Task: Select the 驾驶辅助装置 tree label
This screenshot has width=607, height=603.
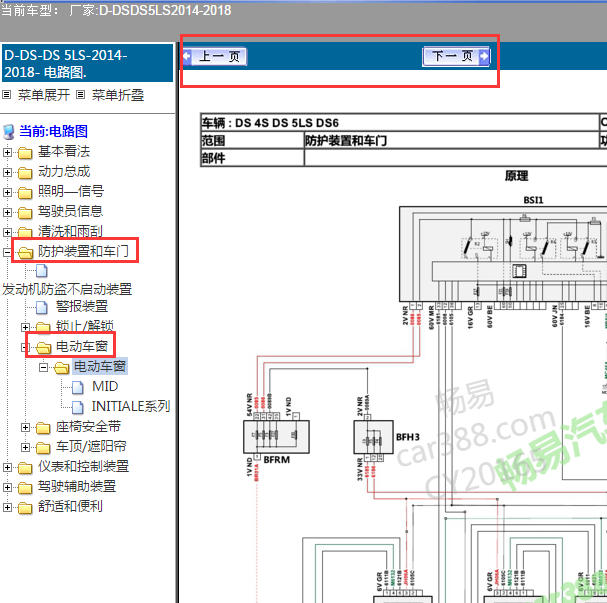Action: [77, 487]
